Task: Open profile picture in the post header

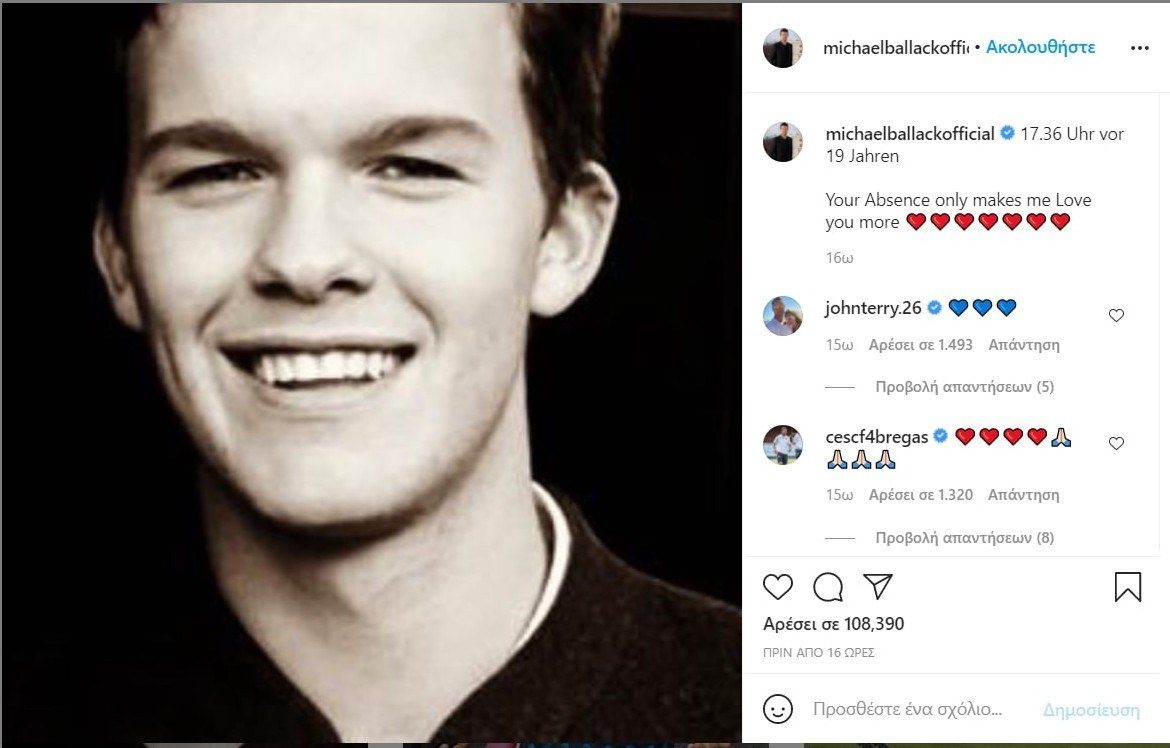Action: point(783,48)
